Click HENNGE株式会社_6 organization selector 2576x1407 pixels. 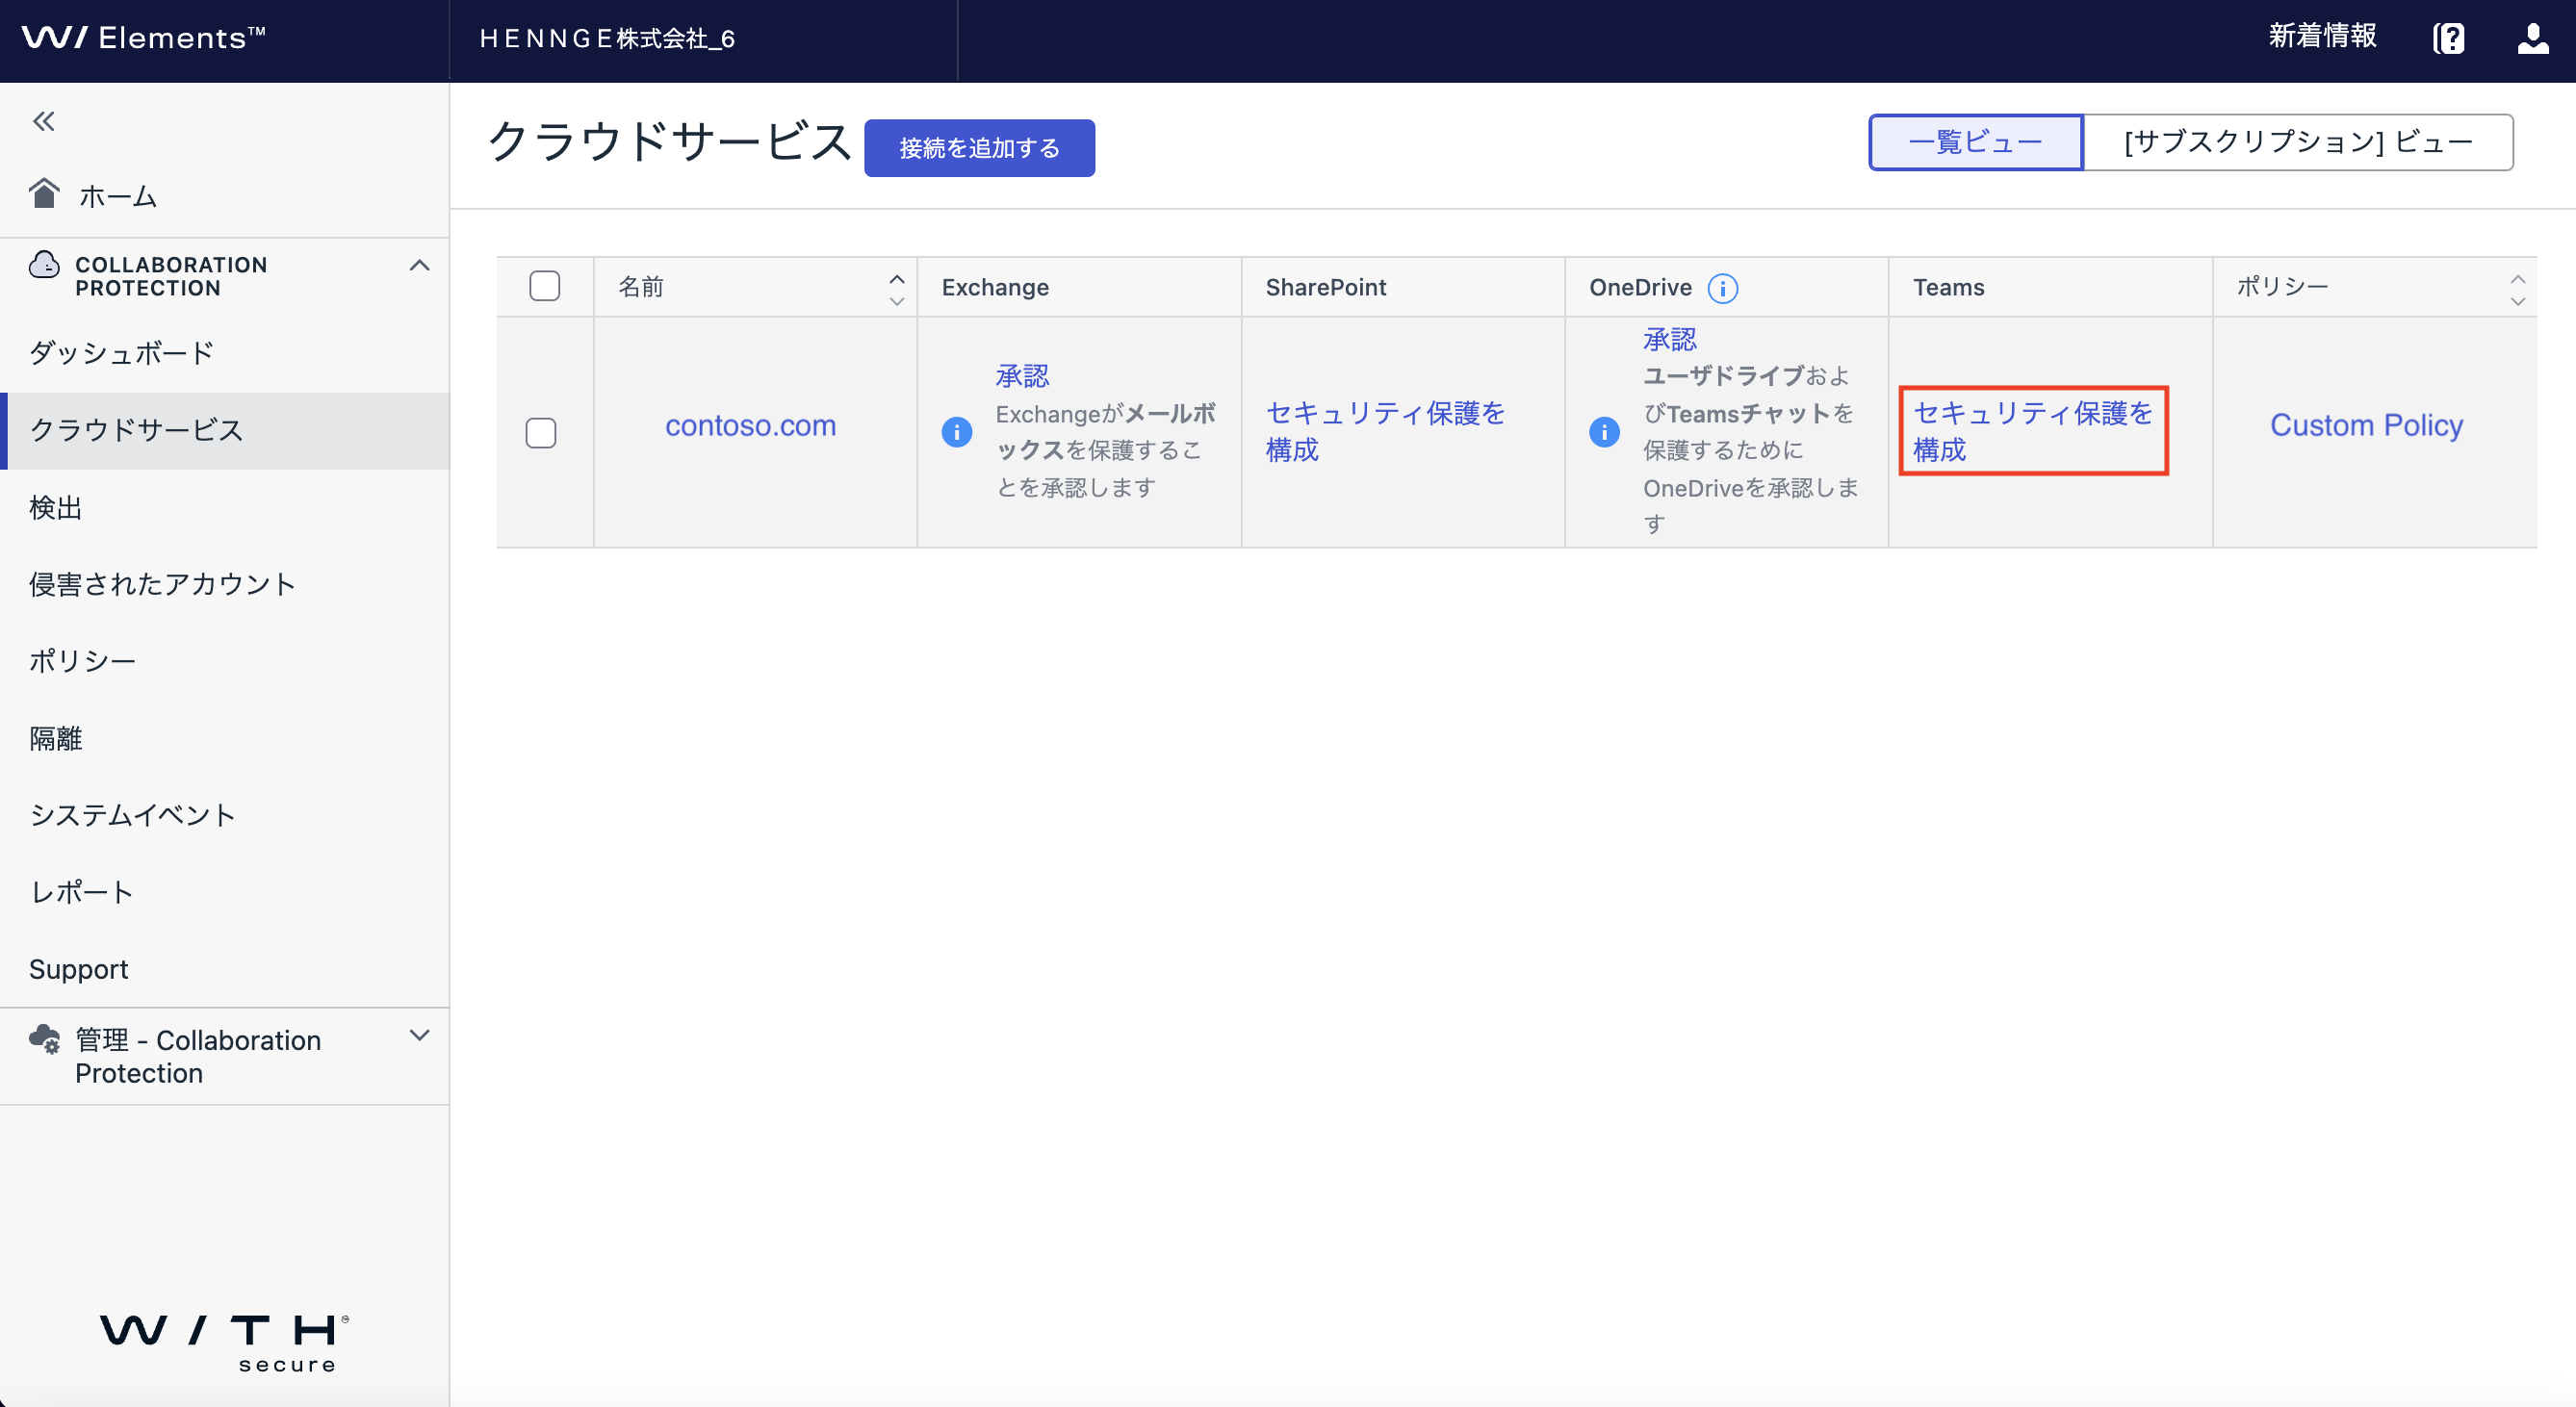click(607, 38)
